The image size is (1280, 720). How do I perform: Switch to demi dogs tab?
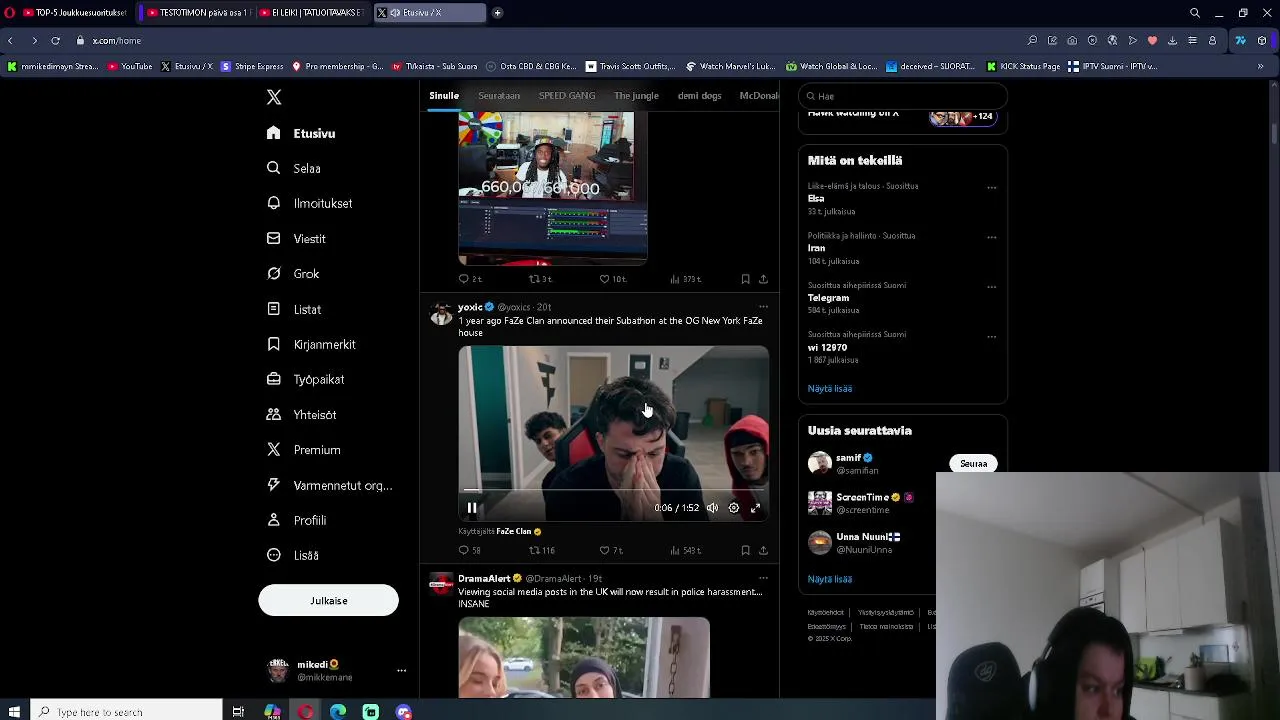click(x=699, y=96)
